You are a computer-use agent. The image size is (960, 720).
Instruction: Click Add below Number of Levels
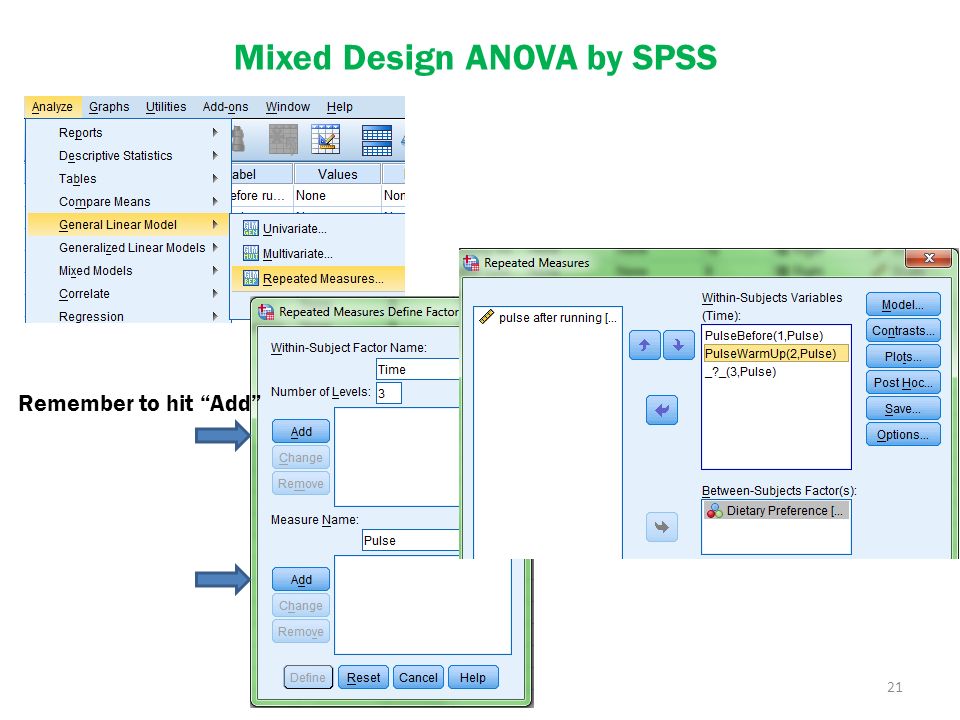pos(301,432)
